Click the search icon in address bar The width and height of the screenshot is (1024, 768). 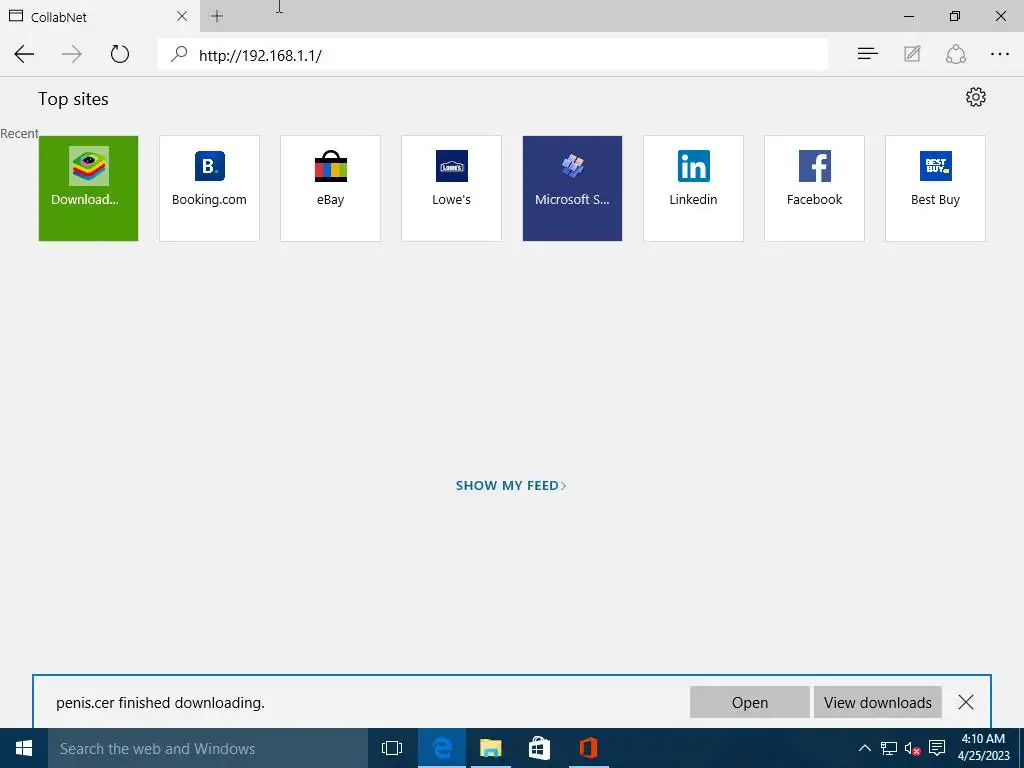(179, 54)
